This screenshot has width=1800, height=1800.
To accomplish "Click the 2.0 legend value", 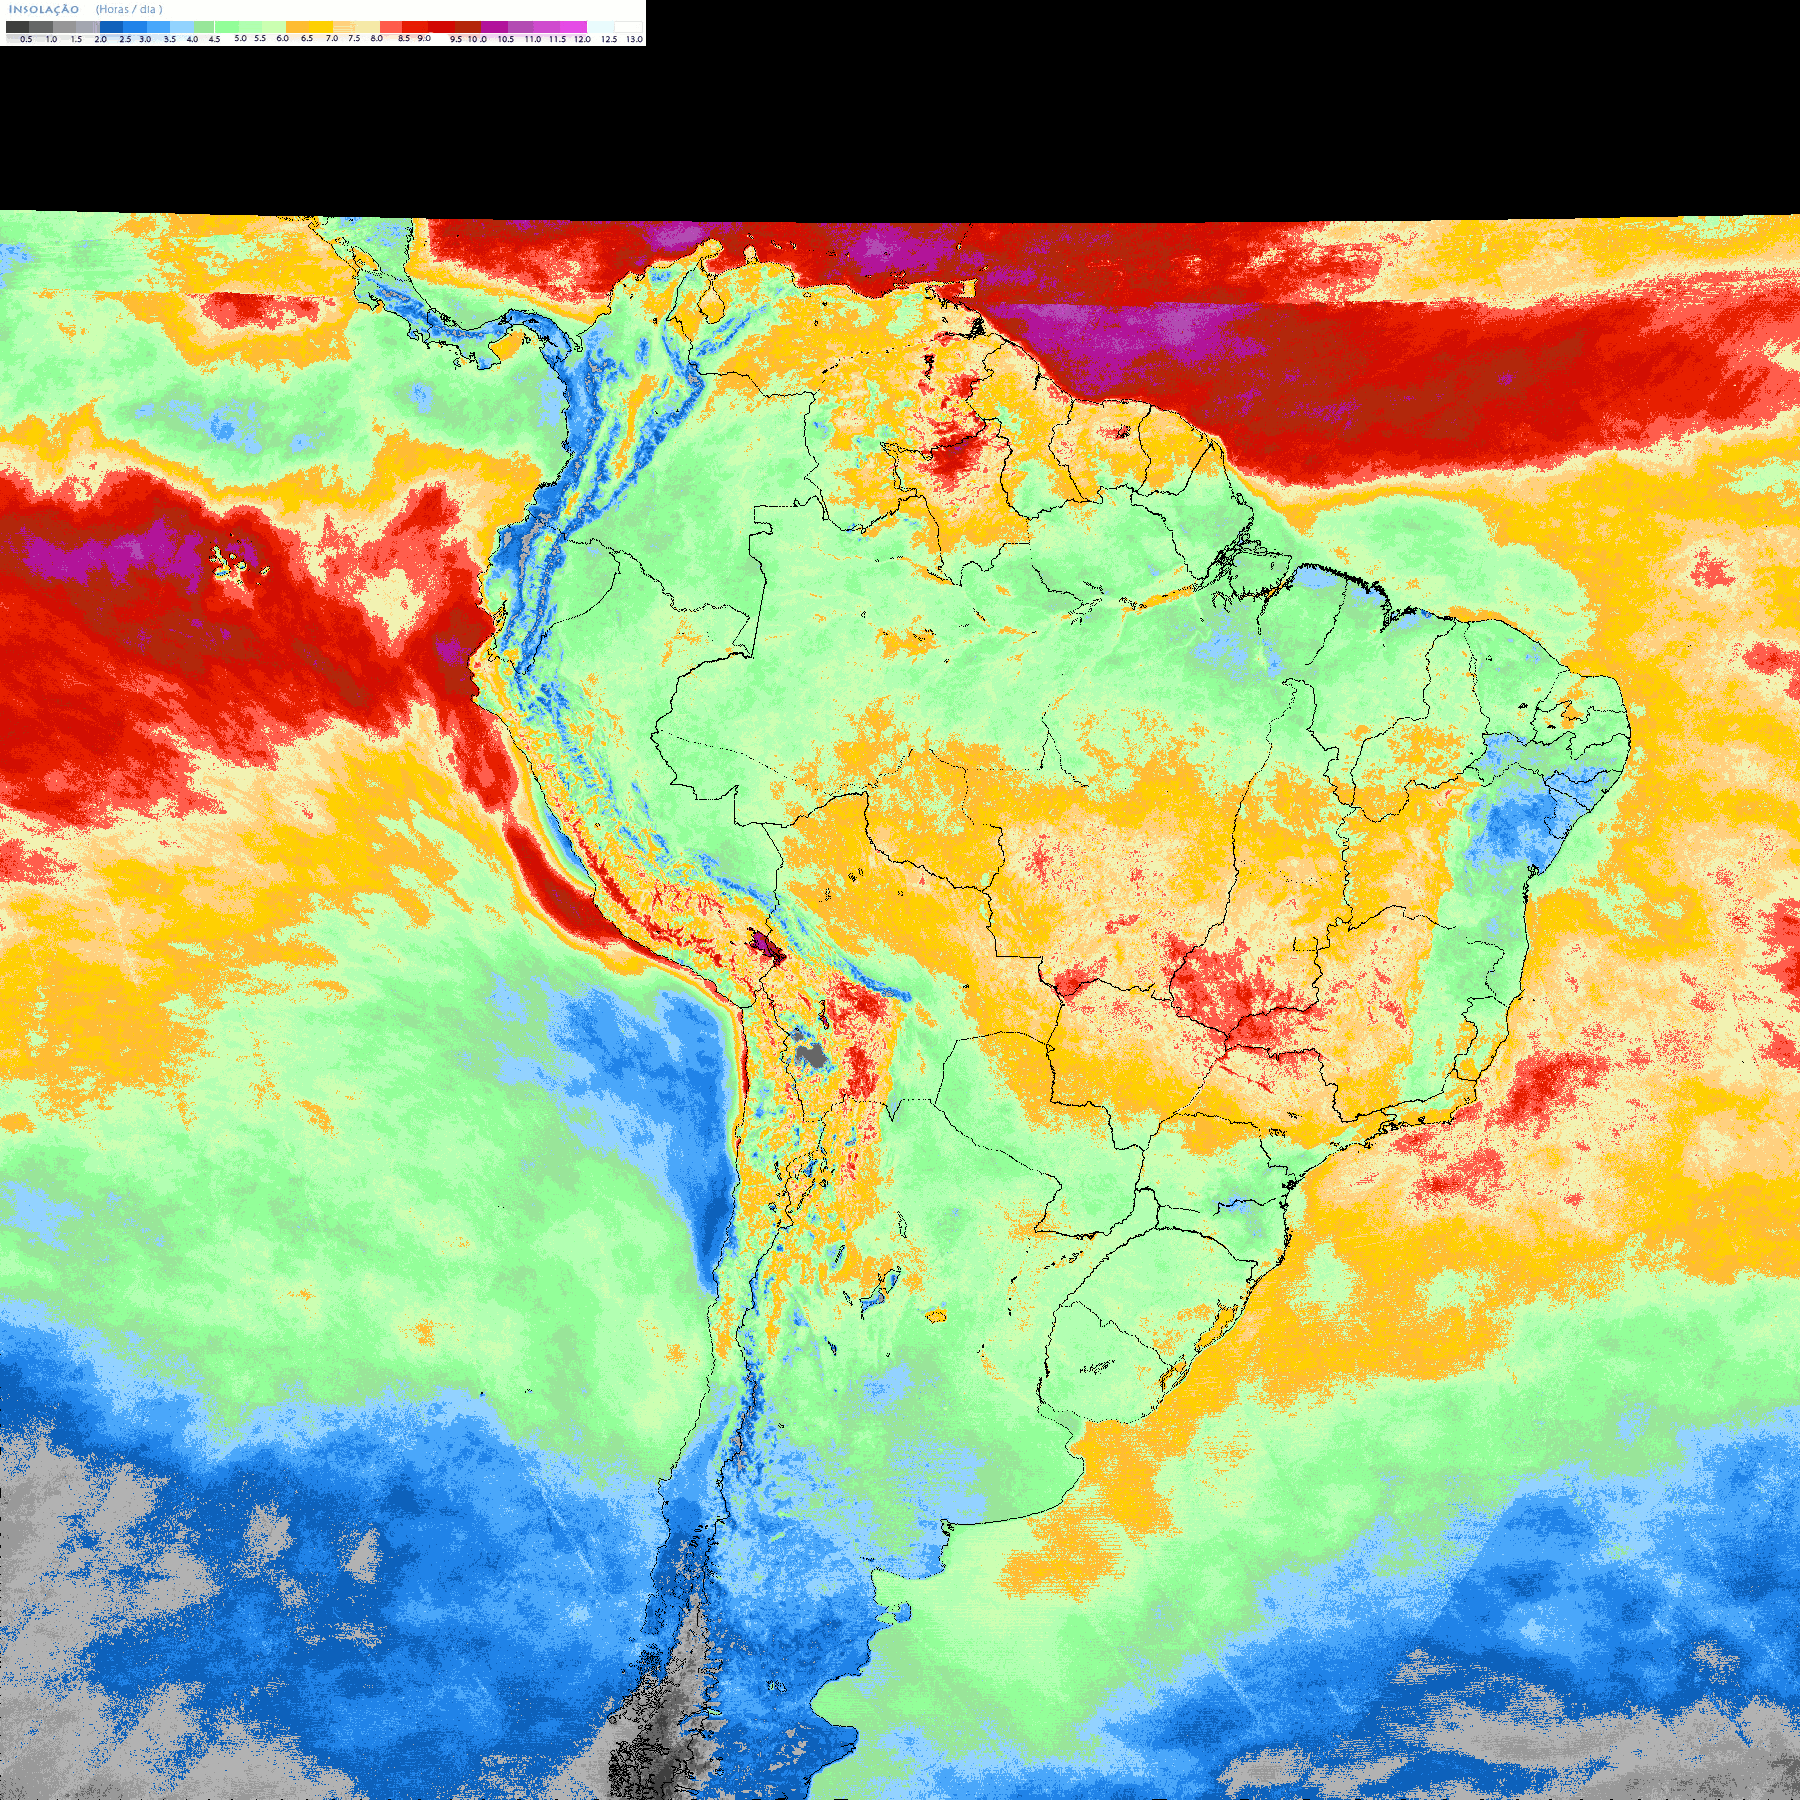I will 100,39.
